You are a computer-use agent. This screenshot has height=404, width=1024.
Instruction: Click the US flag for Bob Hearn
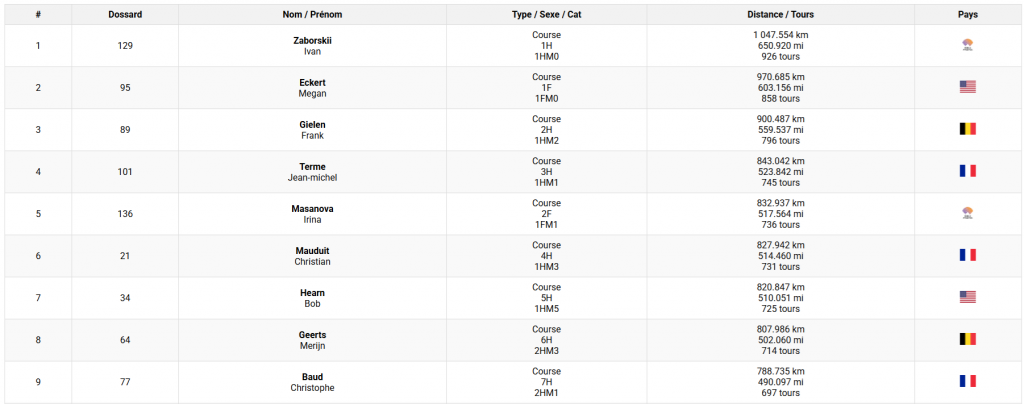coord(967,297)
